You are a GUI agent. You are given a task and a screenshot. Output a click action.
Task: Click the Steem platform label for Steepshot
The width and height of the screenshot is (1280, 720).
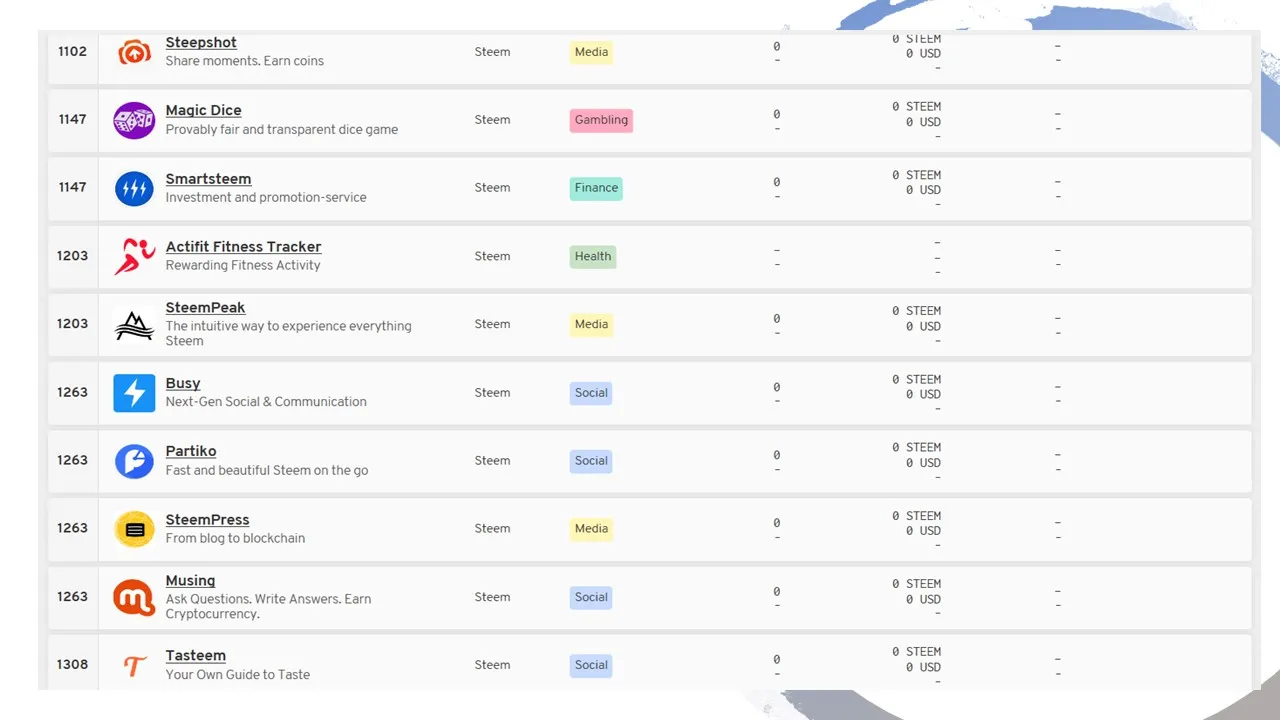(x=492, y=52)
